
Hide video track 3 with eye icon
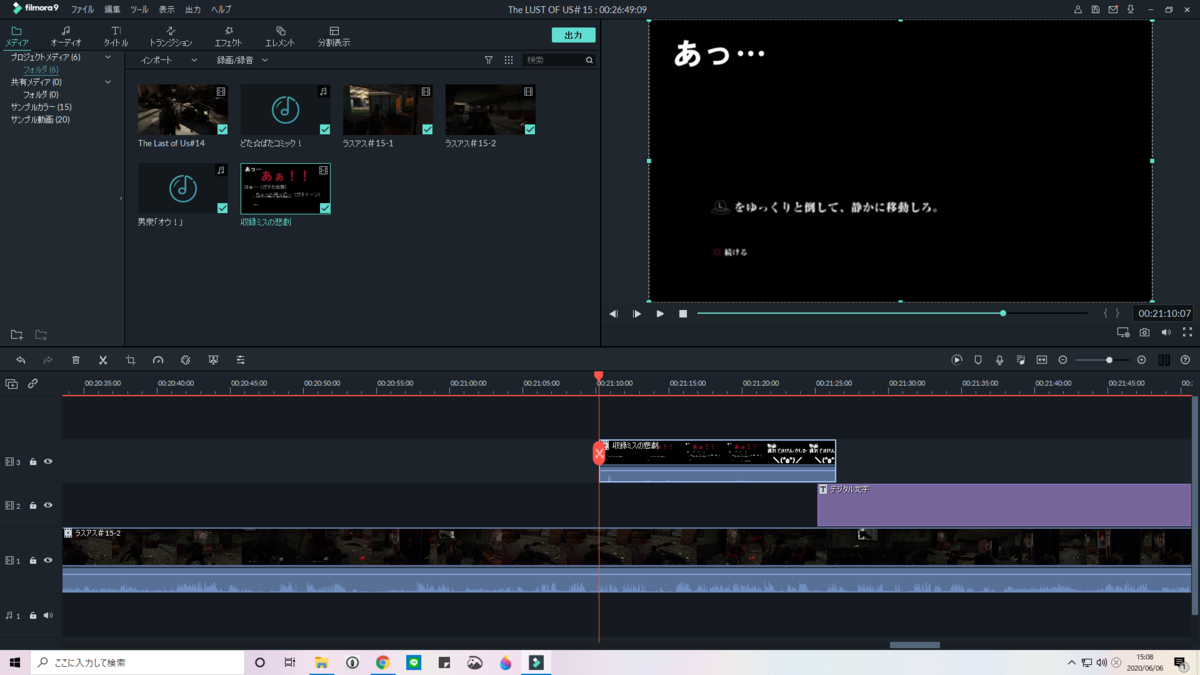tap(48, 462)
